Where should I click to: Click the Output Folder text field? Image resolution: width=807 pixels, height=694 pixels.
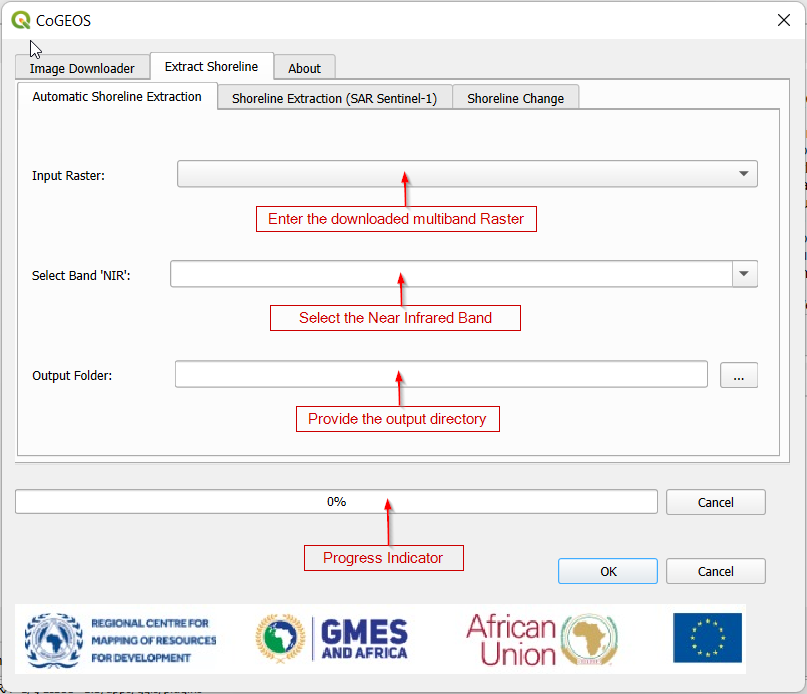tap(441, 374)
